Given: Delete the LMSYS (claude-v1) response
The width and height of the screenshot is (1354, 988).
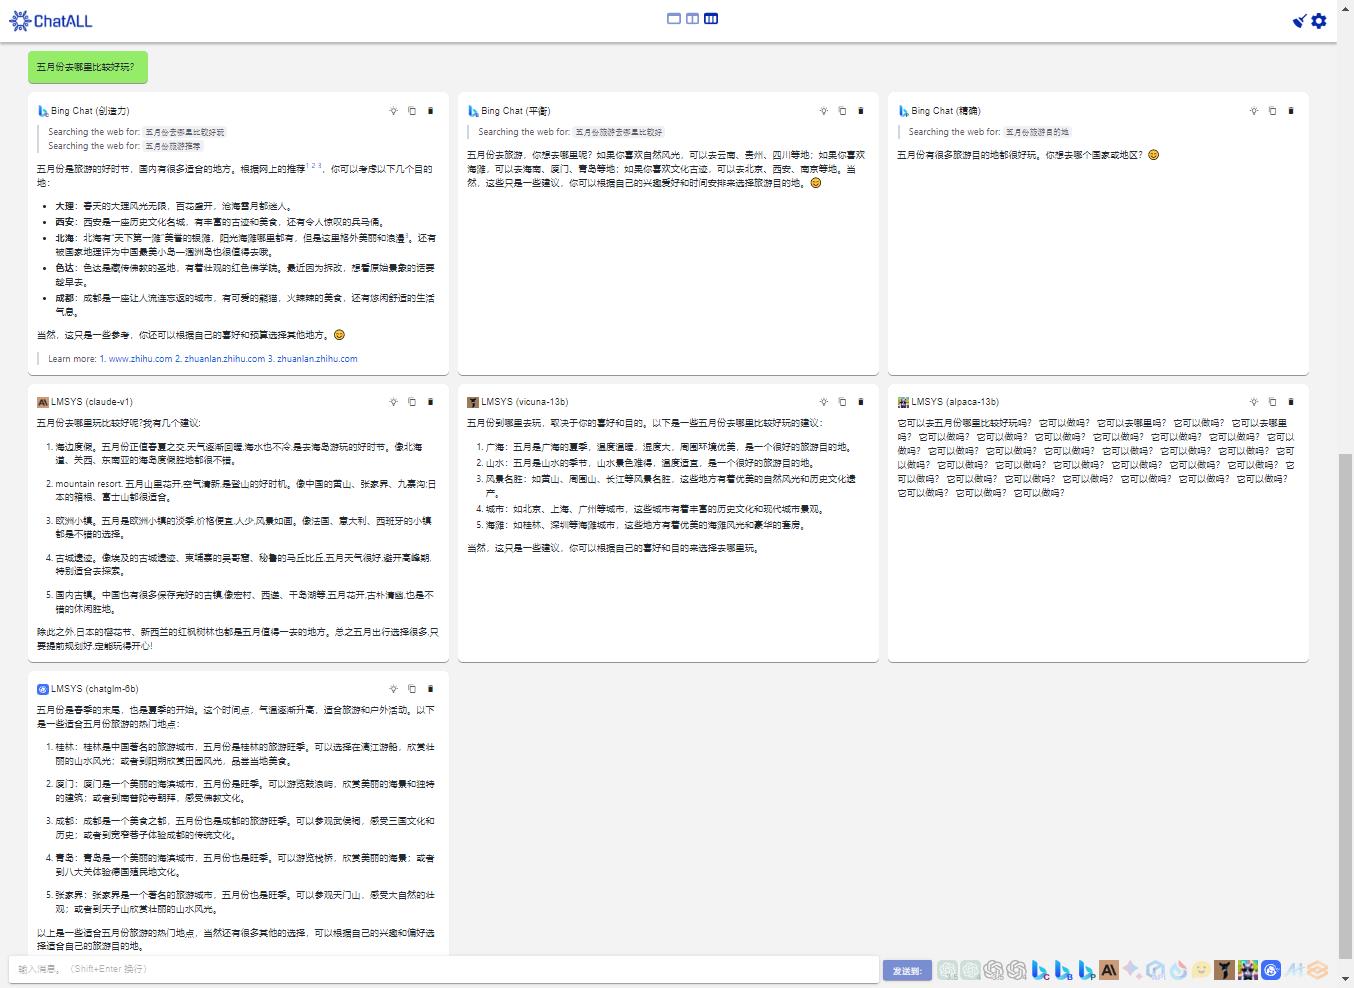Looking at the screenshot, I should (x=431, y=402).
